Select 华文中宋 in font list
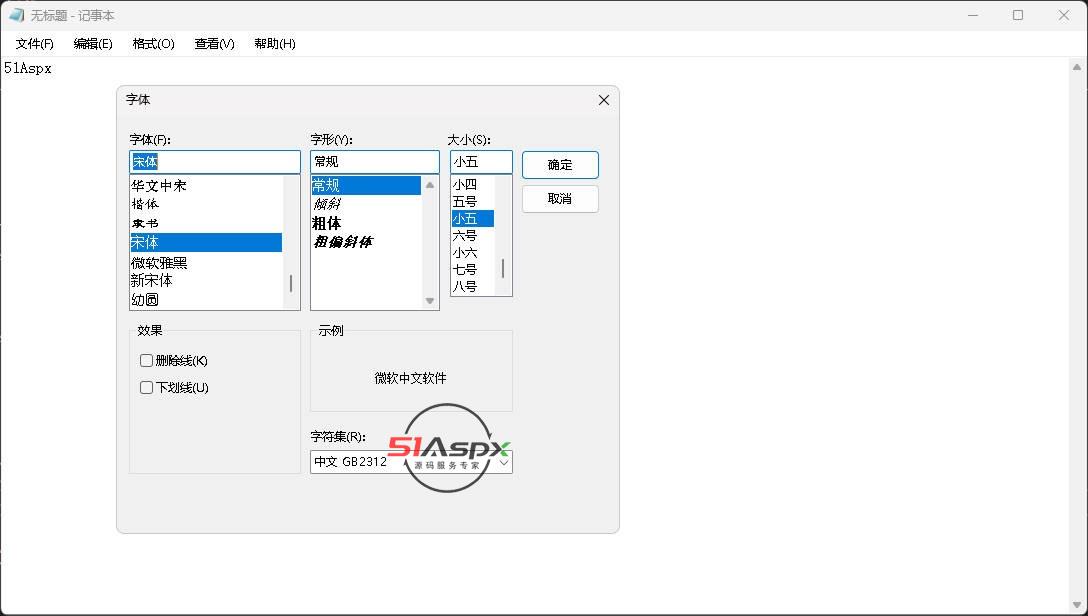This screenshot has height=616, width=1088. (206, 186)
